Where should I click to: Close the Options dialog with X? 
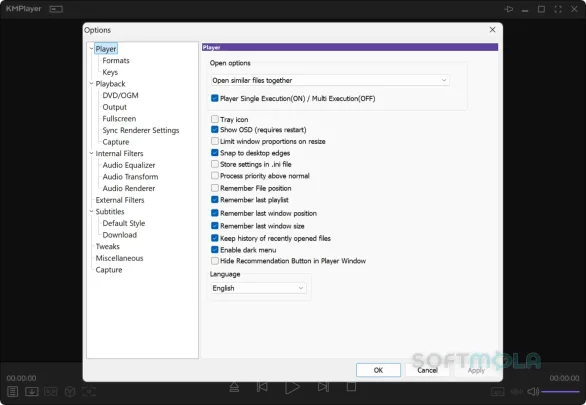(x=493, y=30)
